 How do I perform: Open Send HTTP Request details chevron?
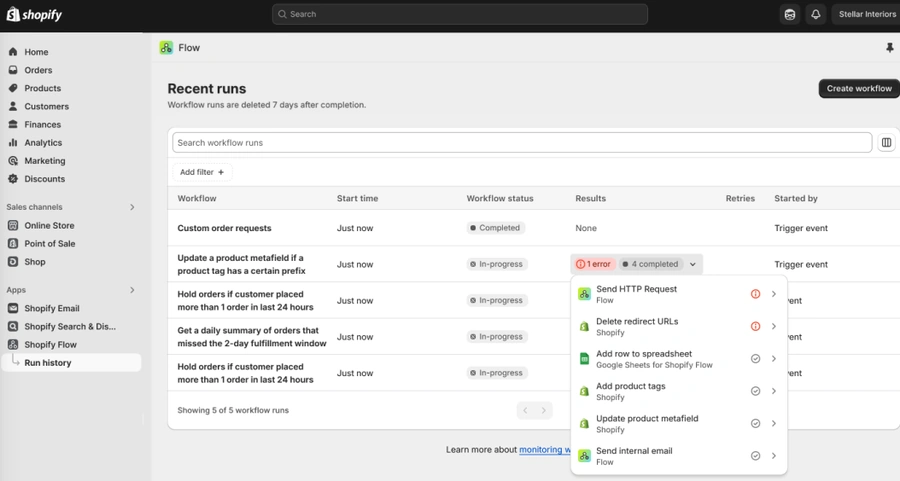tap(774, 294)
